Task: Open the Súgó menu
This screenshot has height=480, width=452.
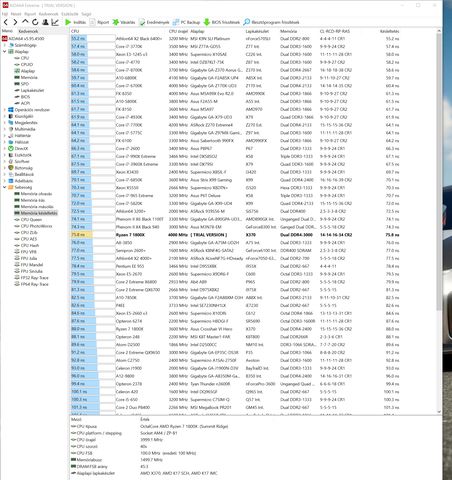Action: click(86, 14)
